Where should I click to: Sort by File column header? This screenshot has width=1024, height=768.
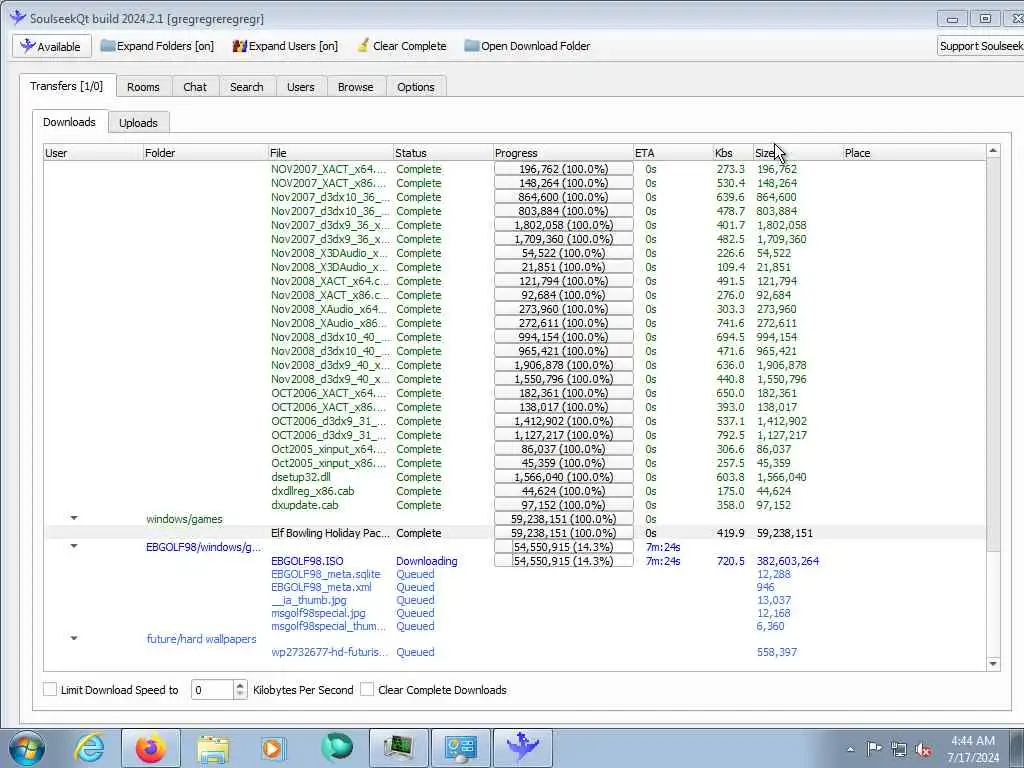click(x=330, y=153)
